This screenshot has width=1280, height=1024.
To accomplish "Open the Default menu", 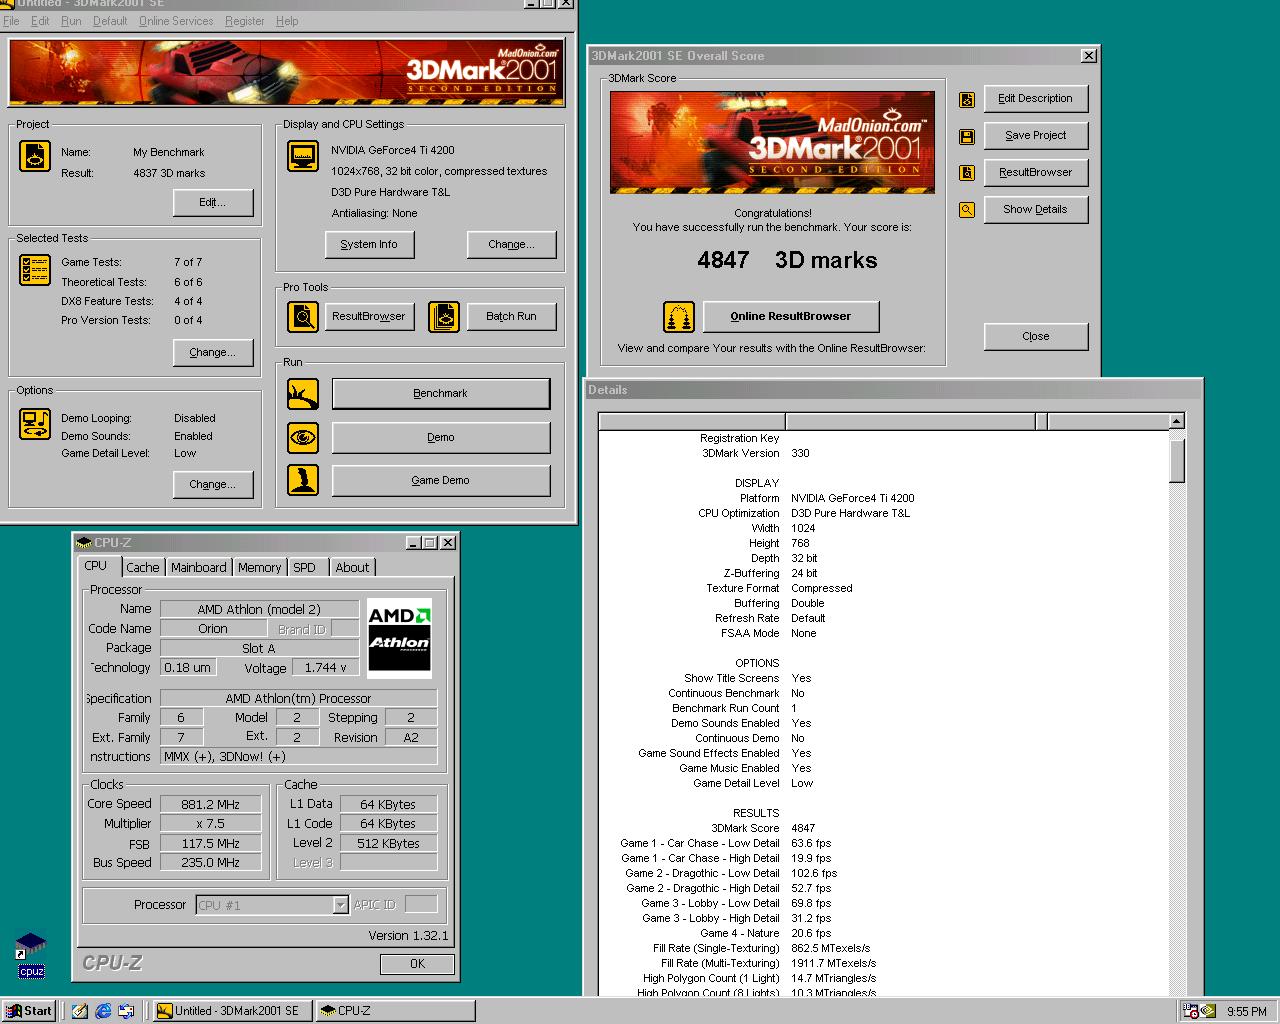I will click(x=110, y=21).
